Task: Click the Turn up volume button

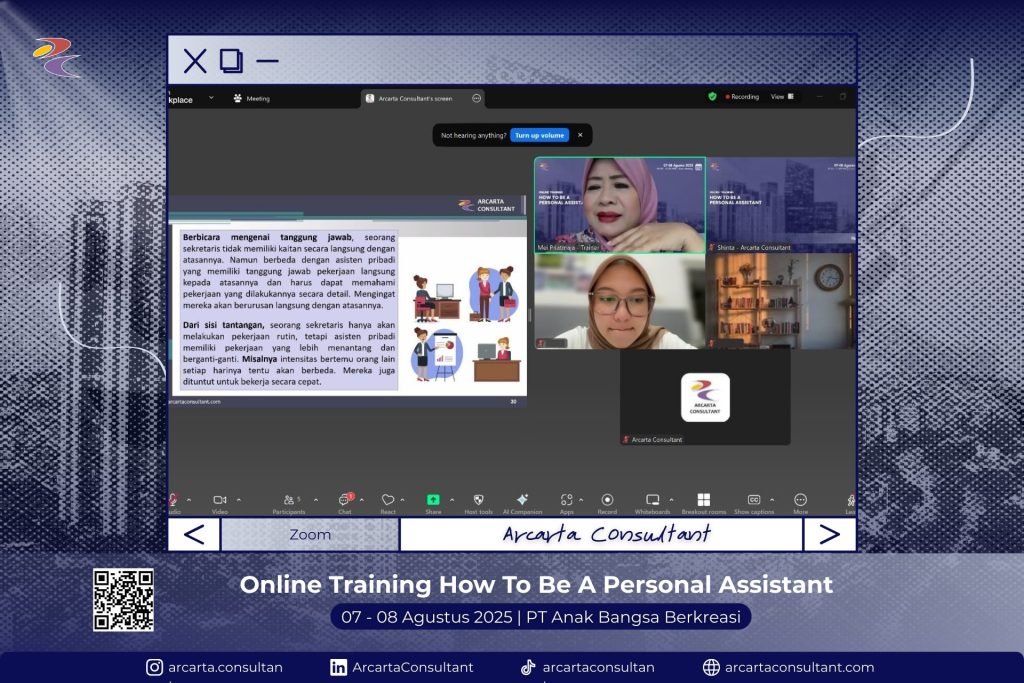Action: (539, 135)
